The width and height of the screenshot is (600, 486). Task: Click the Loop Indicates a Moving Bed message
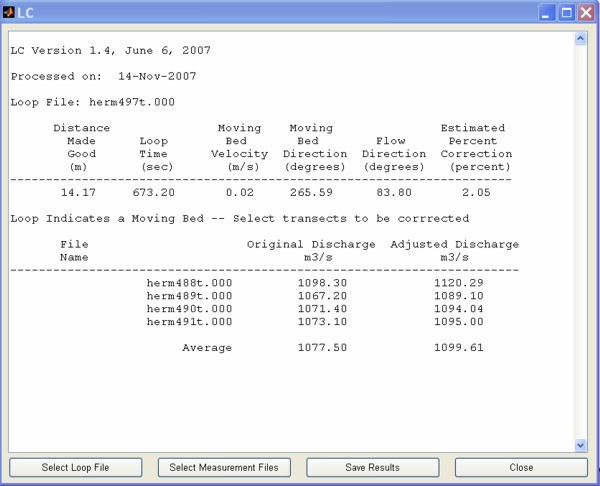(240, 219)
